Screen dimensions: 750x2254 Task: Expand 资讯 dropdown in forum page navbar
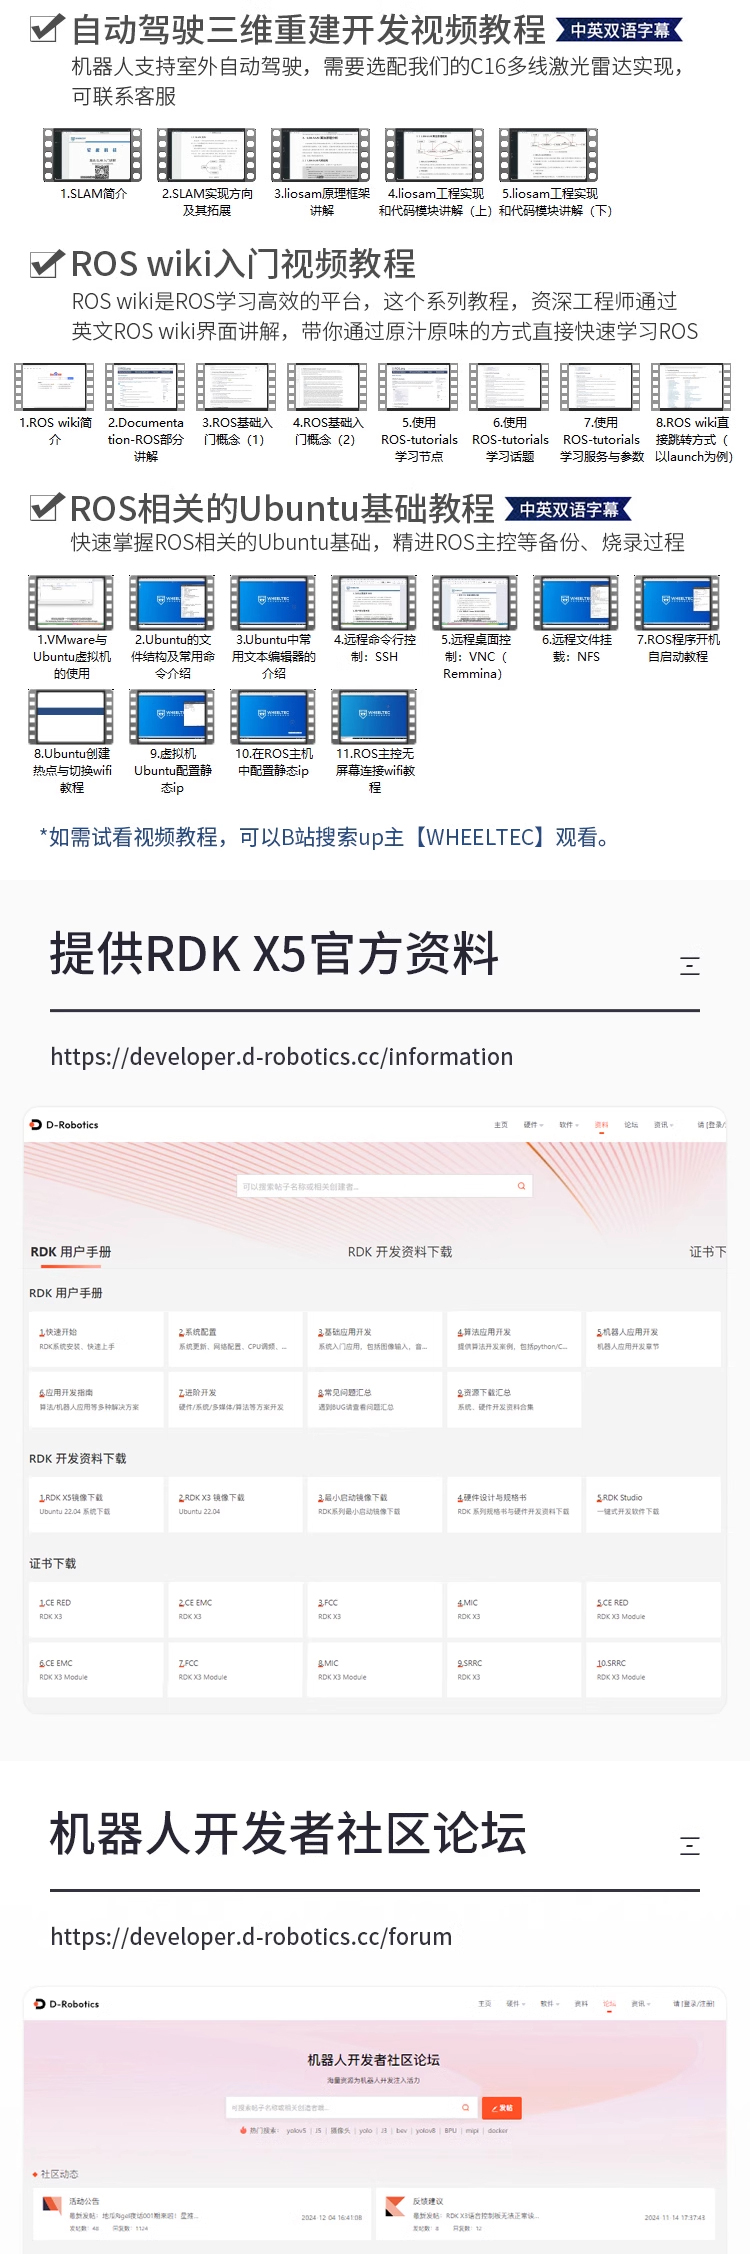[641, 2004]
